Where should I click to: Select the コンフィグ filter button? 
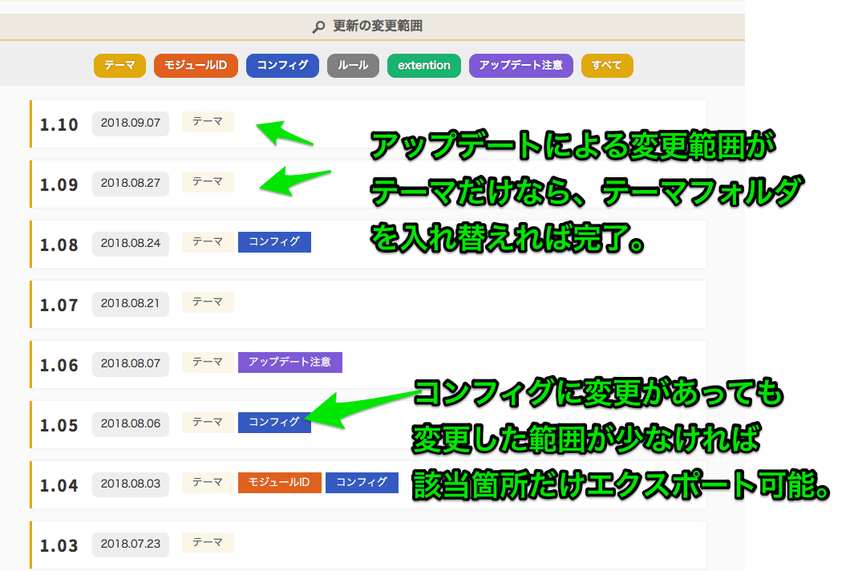click(282, 66)
